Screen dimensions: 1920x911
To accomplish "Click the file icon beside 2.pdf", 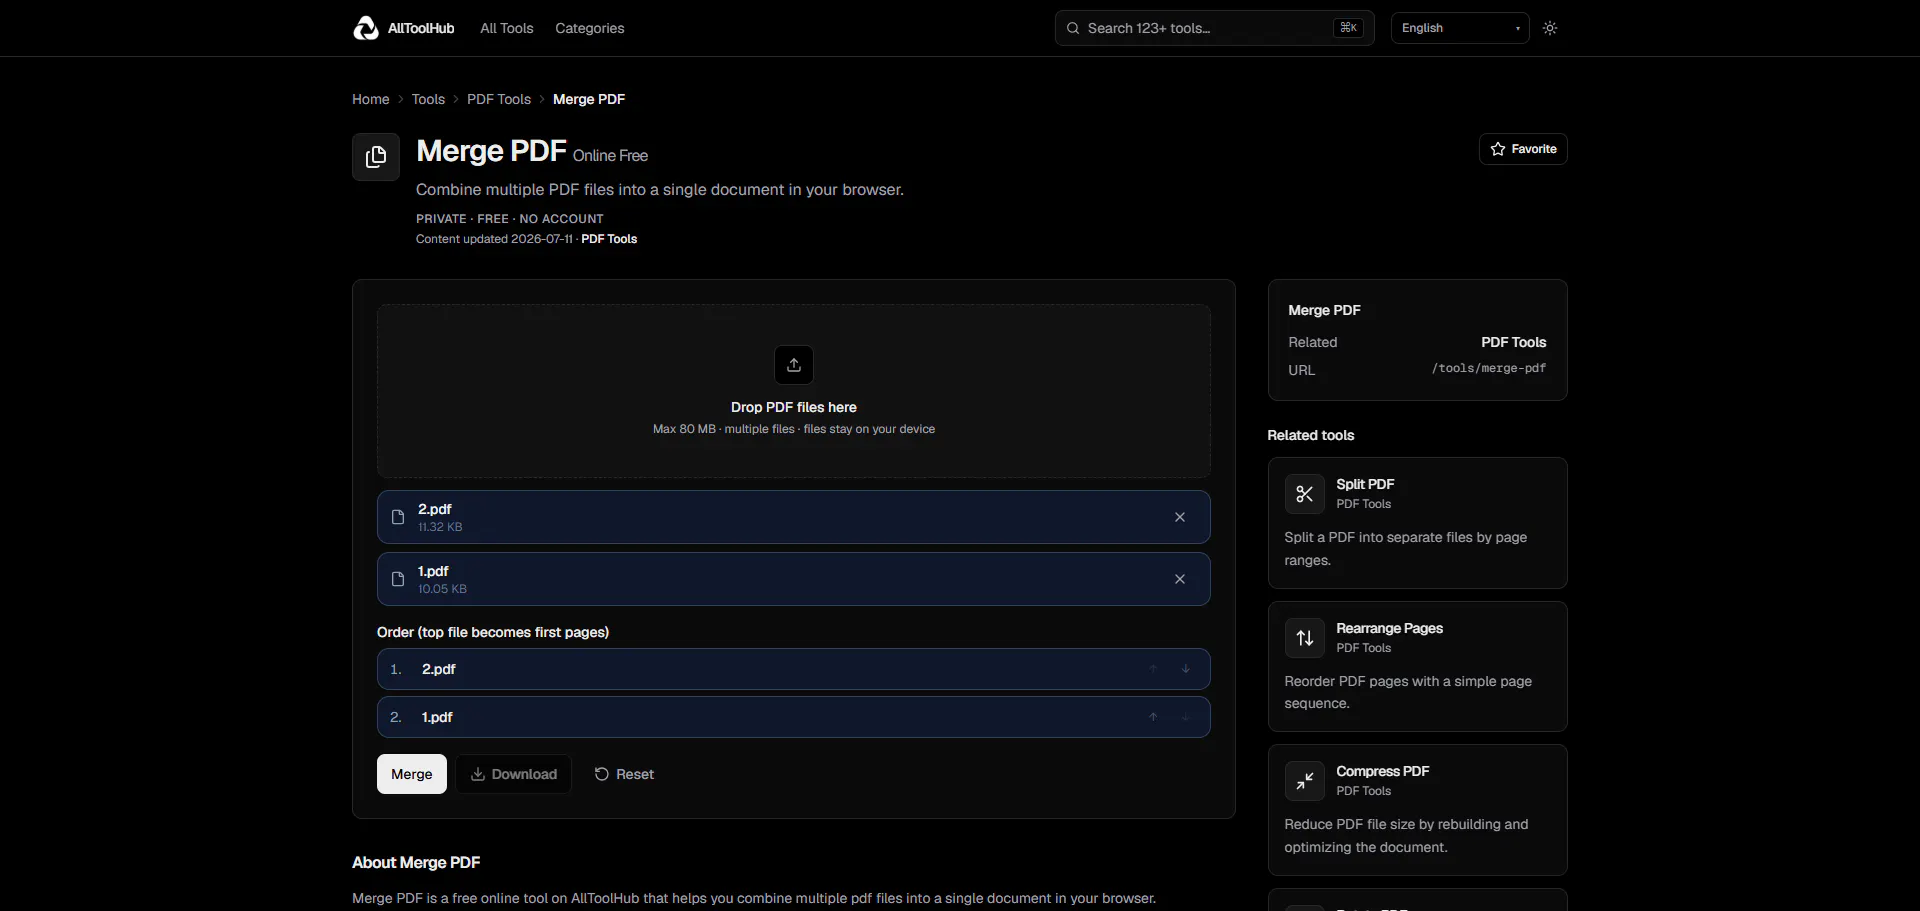I will pyautogui.click(x=398, y=517).
